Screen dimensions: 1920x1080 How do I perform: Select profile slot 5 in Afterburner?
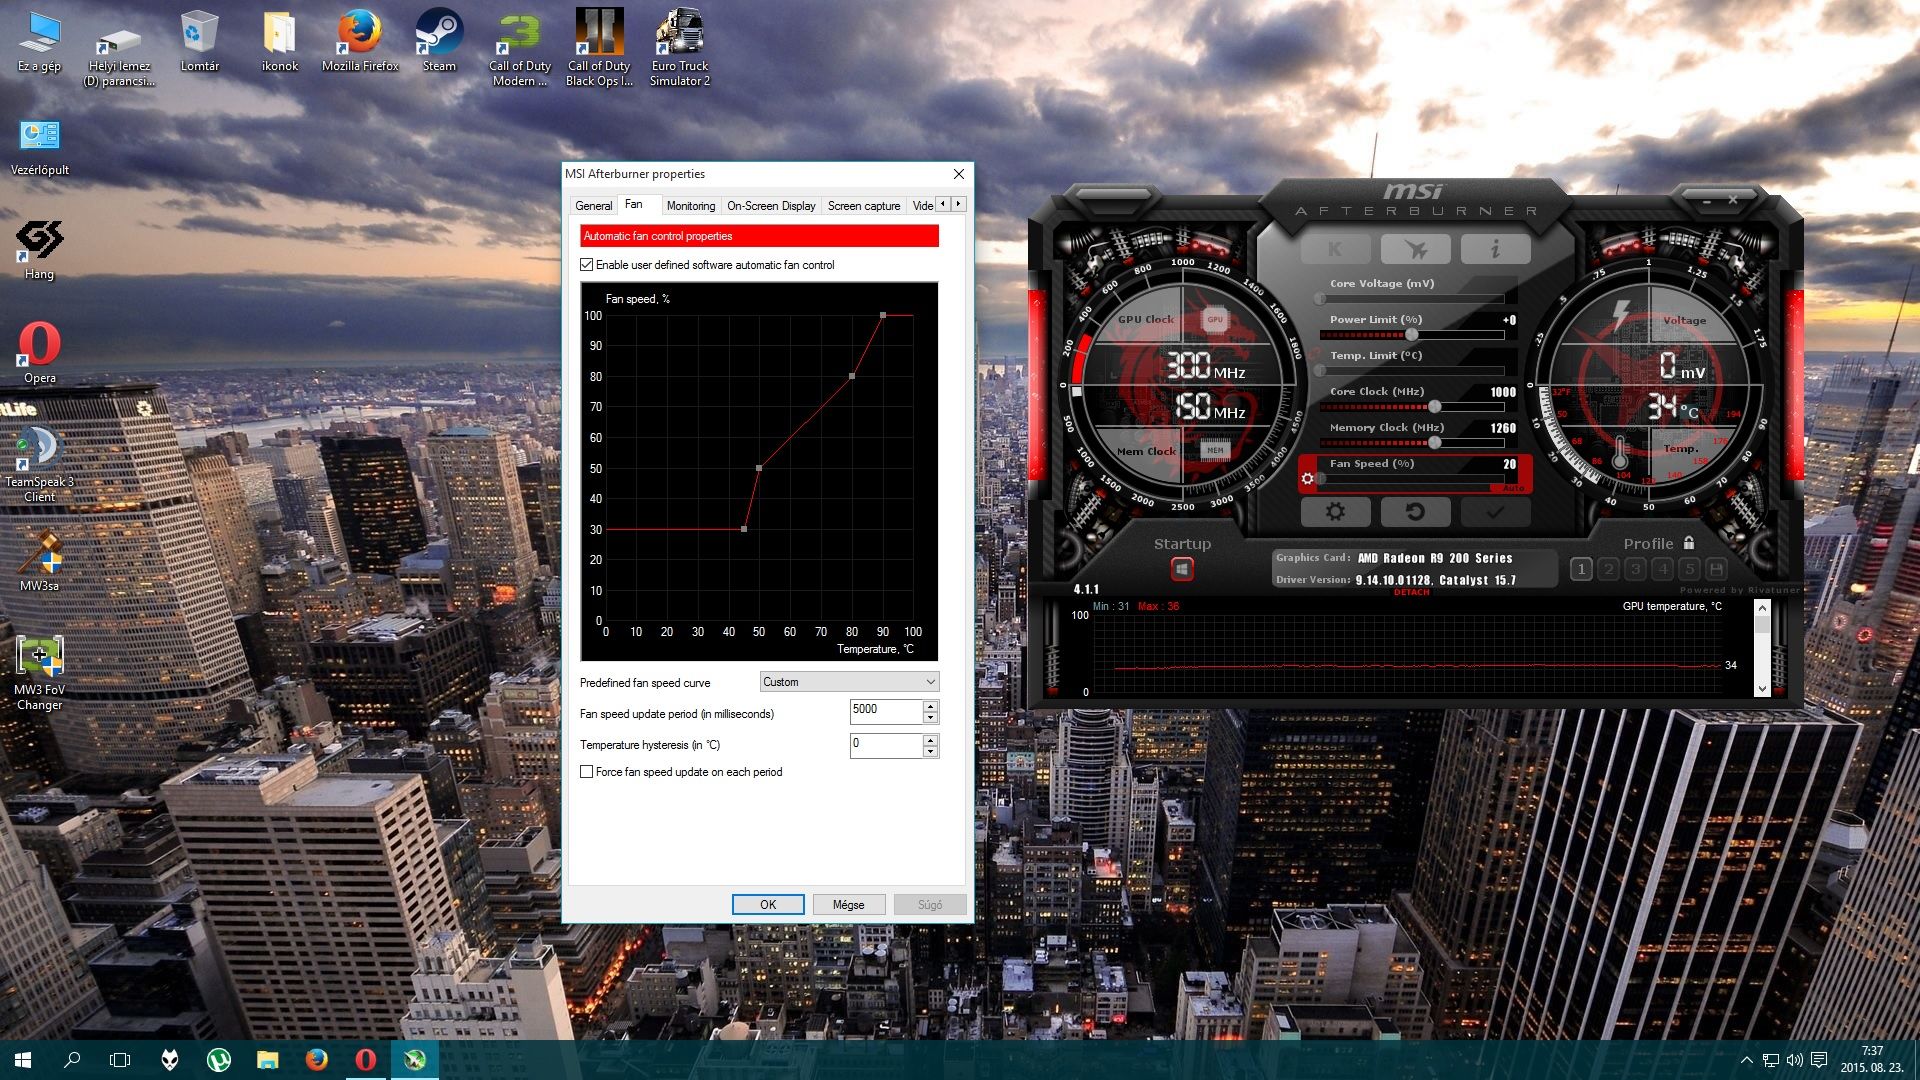pos(1689,569)
